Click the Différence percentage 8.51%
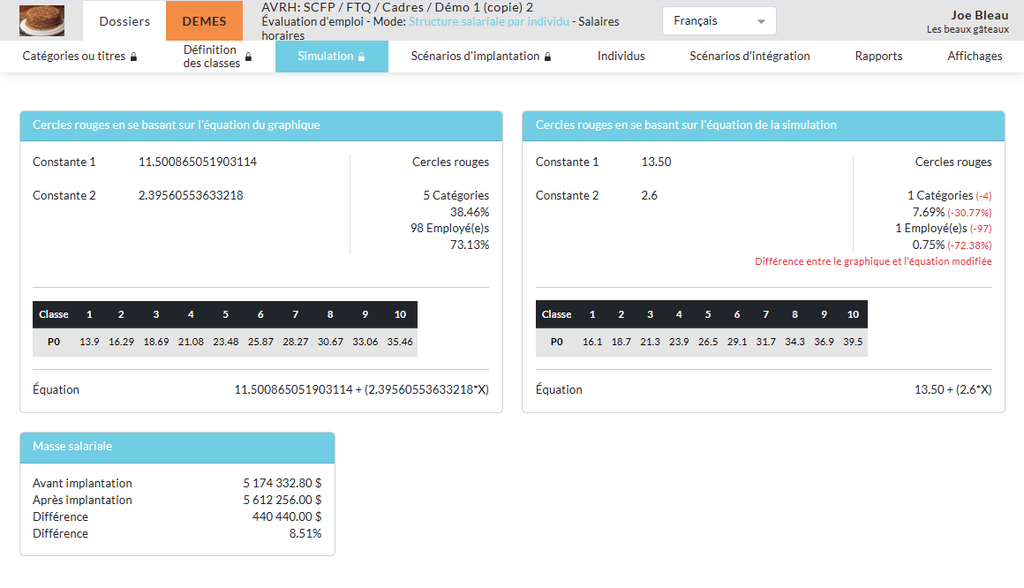This screenshot has width=1024, height=588. point(306,534)
